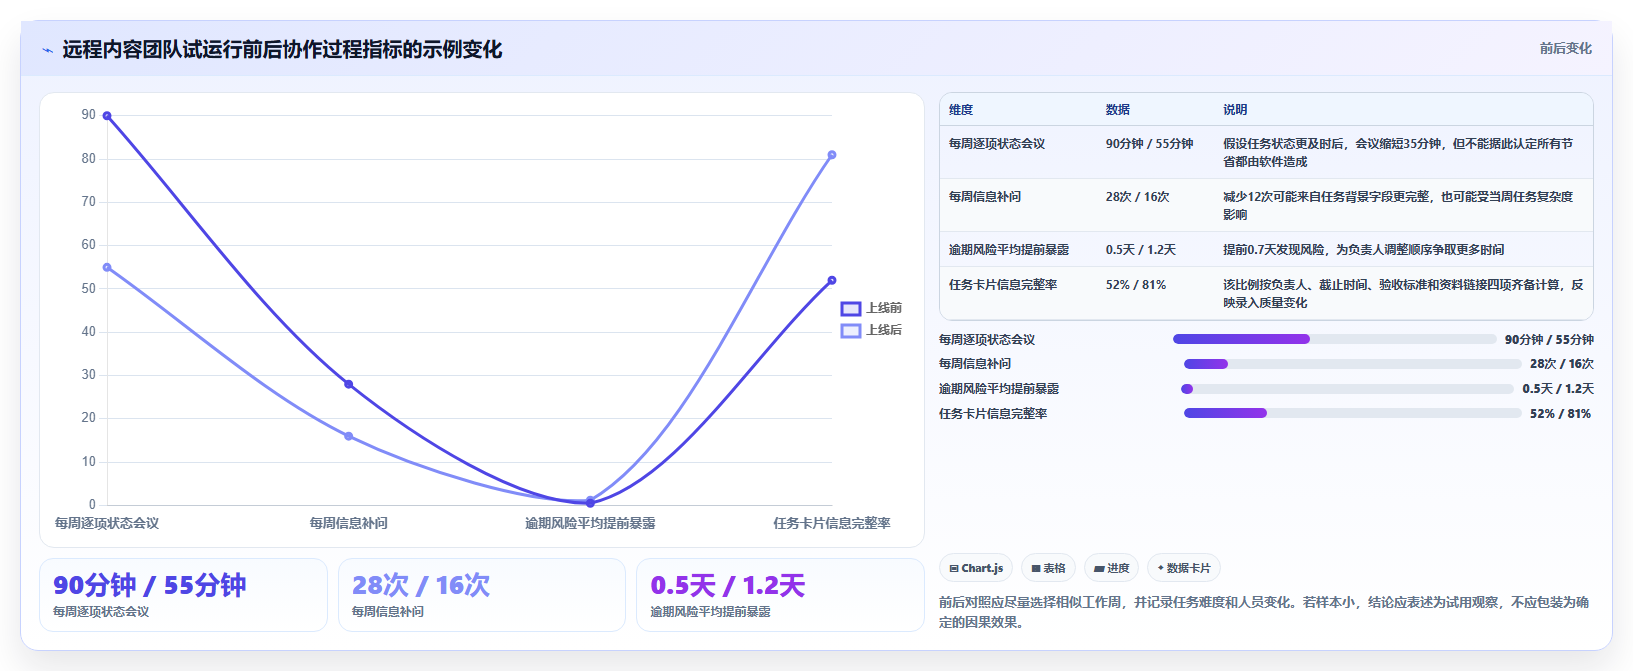Viewport: 1633px width, 671px height.
Task: Click the 上线后 point at 81 for 任务卡片信息完整率
Action: coord(832,155)
